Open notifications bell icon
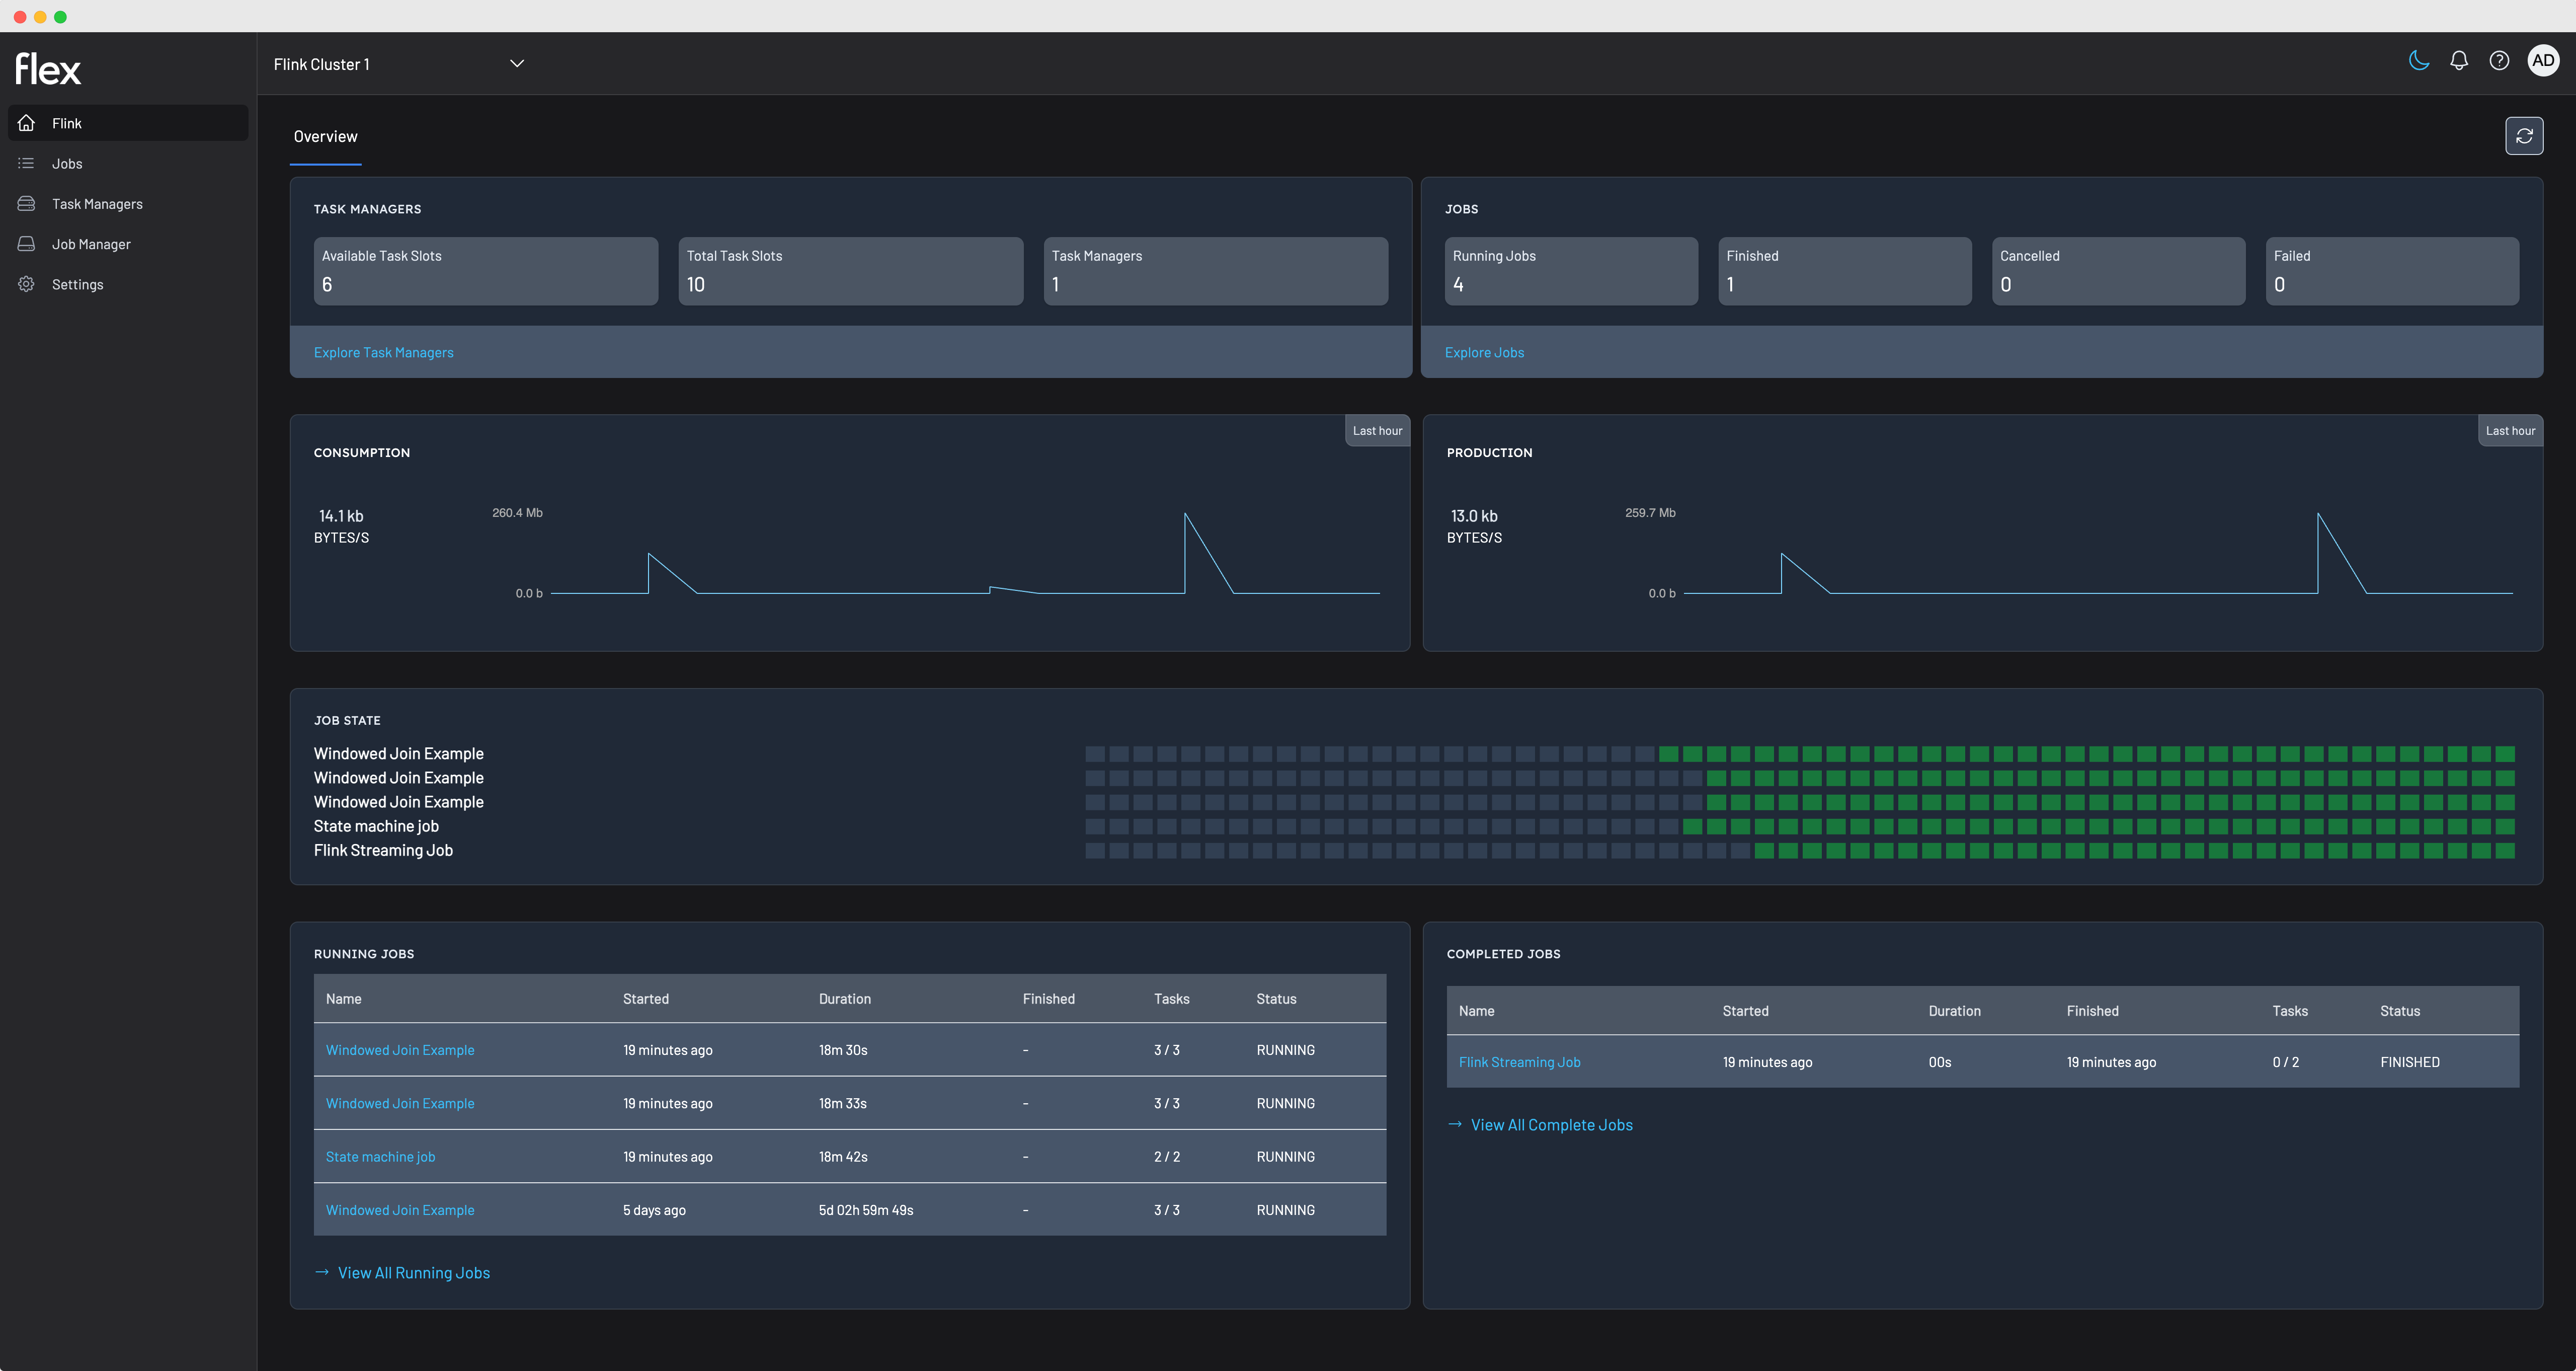Viewport: 2576px width, 1371px height. (x=2458, y=61)
